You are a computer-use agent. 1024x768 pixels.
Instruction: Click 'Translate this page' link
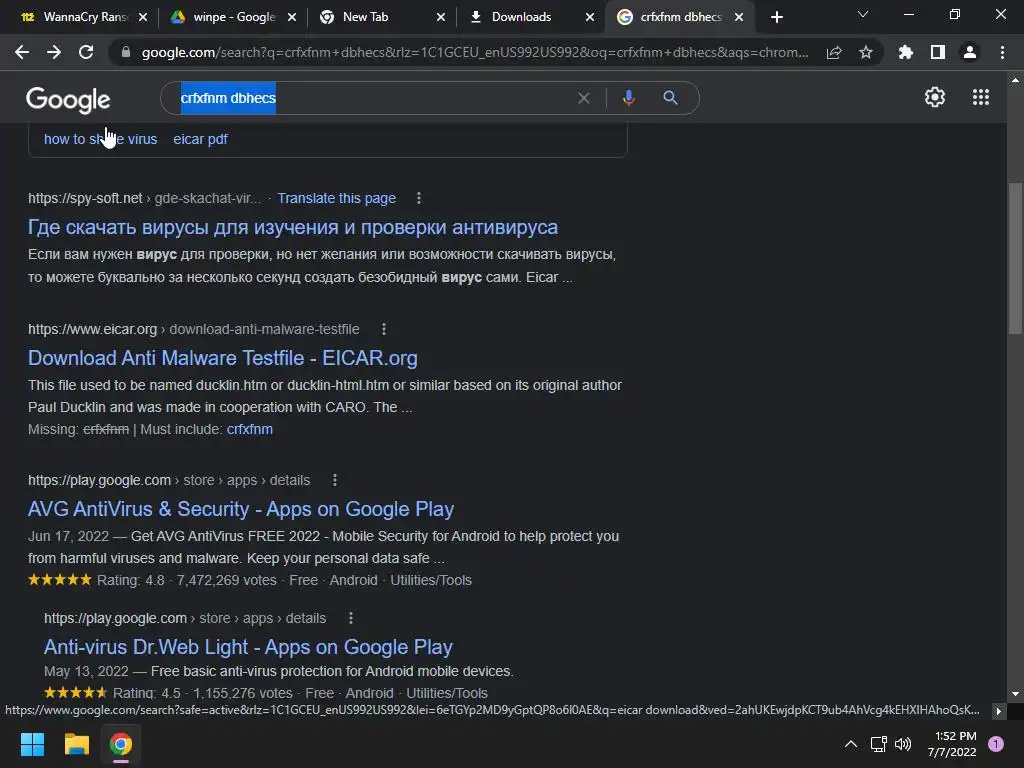336,198
